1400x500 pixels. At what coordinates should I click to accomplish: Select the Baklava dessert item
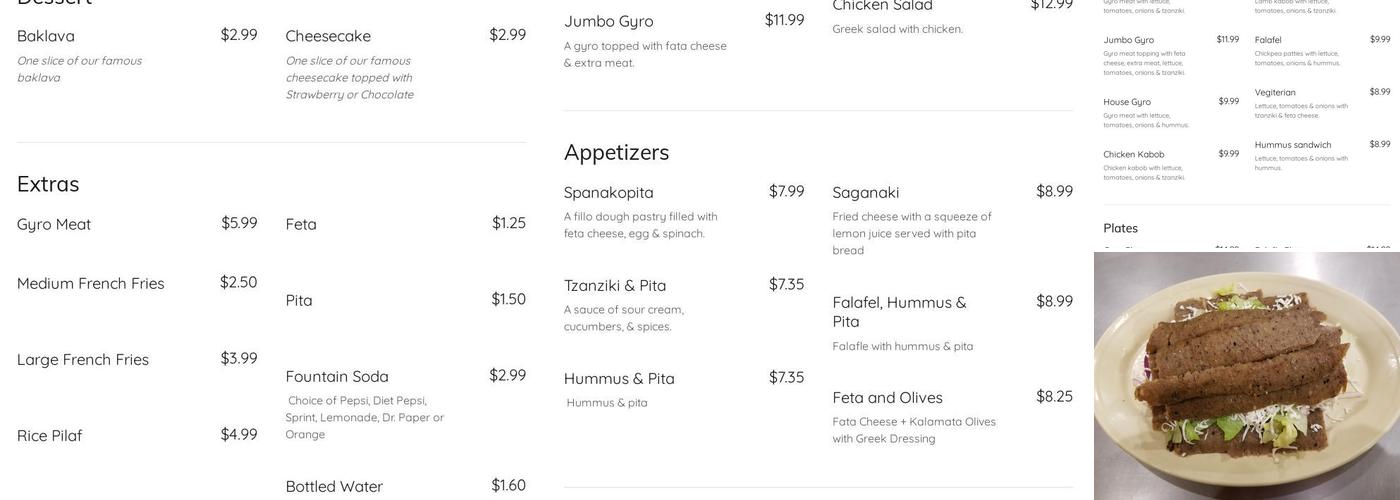click(x=46, y=36)
